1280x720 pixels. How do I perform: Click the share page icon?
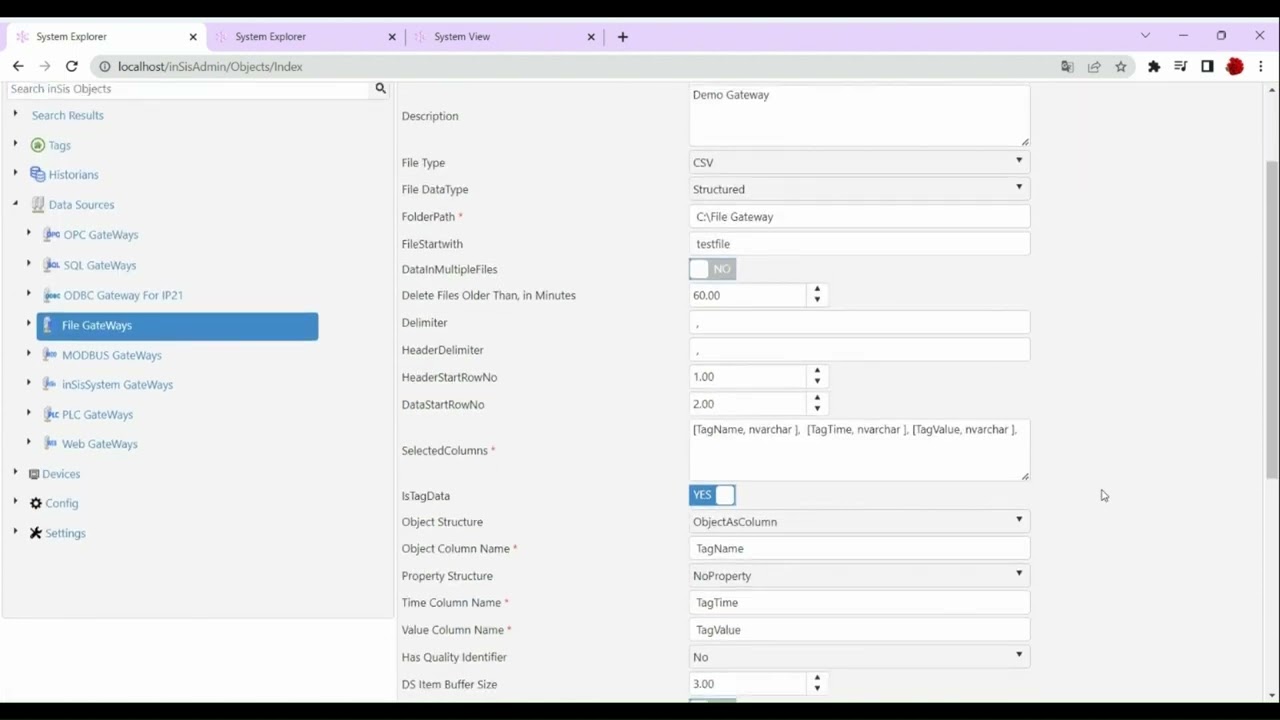pos(1094,66)
